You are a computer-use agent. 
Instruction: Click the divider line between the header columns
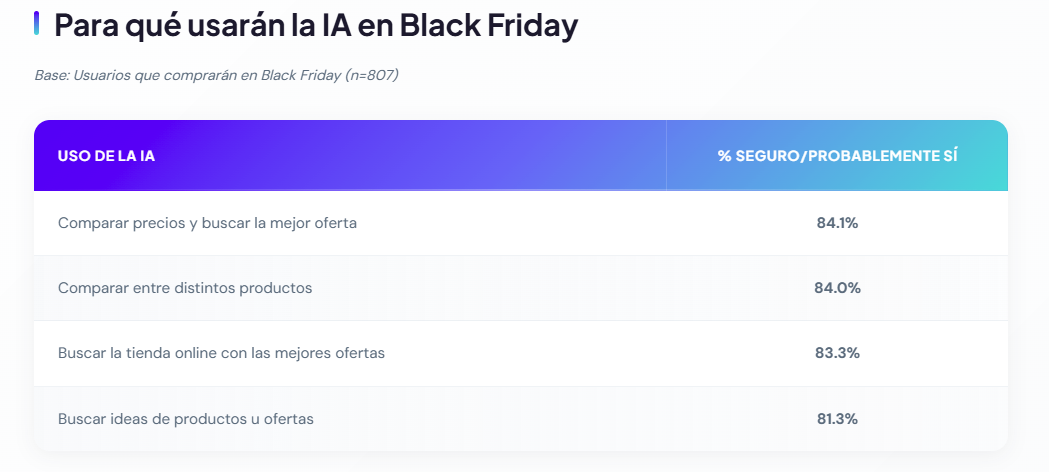click(x=666, y=156)
